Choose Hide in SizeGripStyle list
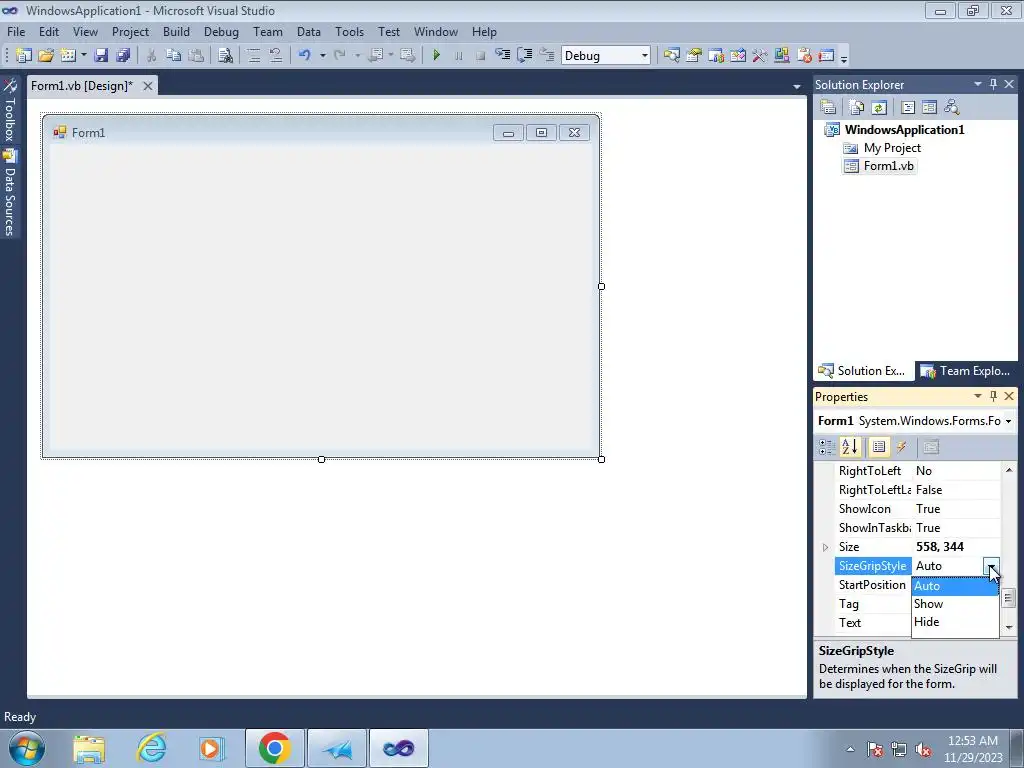Screen dimensions: 1024x768 (x=955, y=622)
